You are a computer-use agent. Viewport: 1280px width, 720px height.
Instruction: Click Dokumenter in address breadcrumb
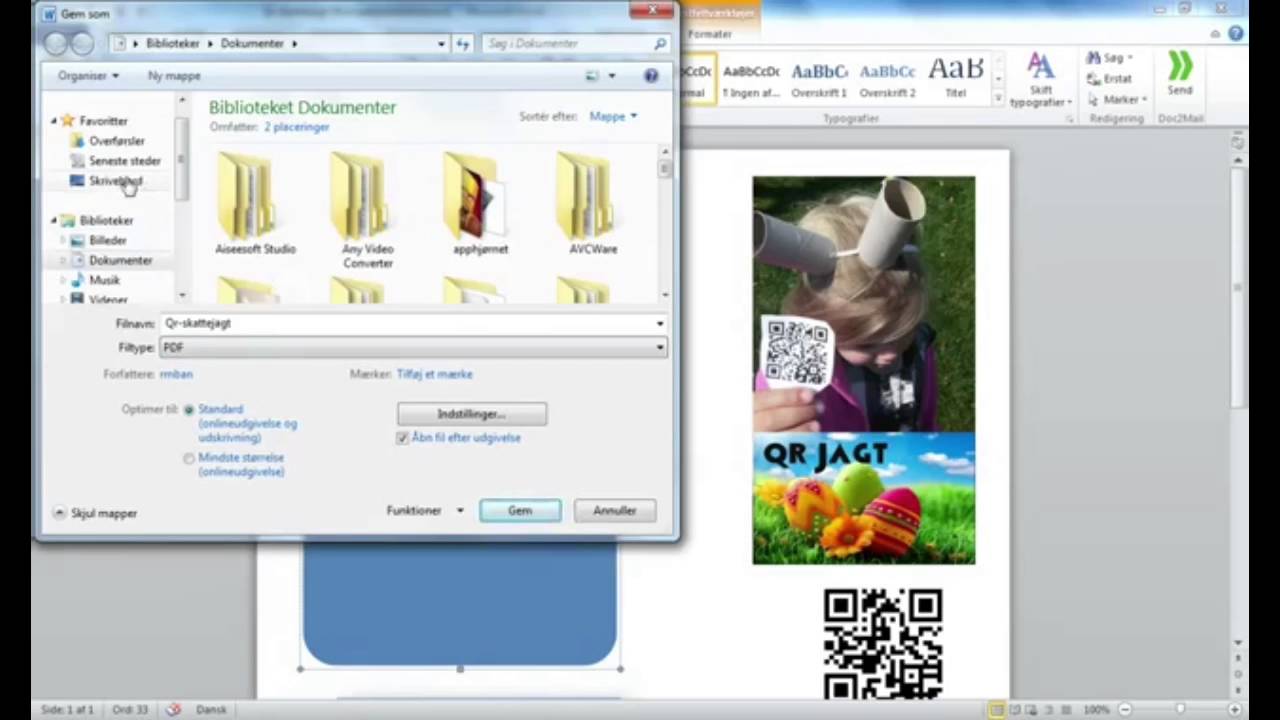point(252,44)
